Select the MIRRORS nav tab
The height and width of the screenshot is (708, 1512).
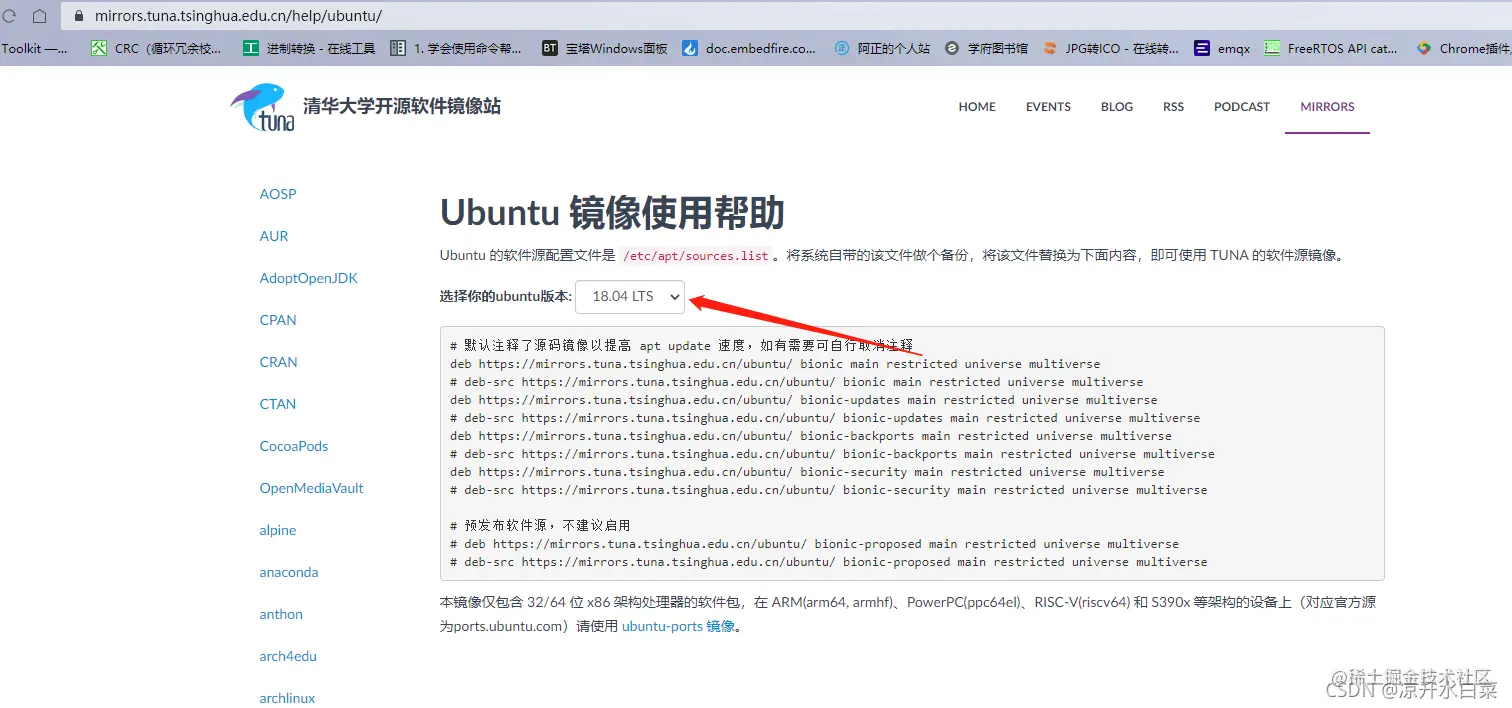1327,107
